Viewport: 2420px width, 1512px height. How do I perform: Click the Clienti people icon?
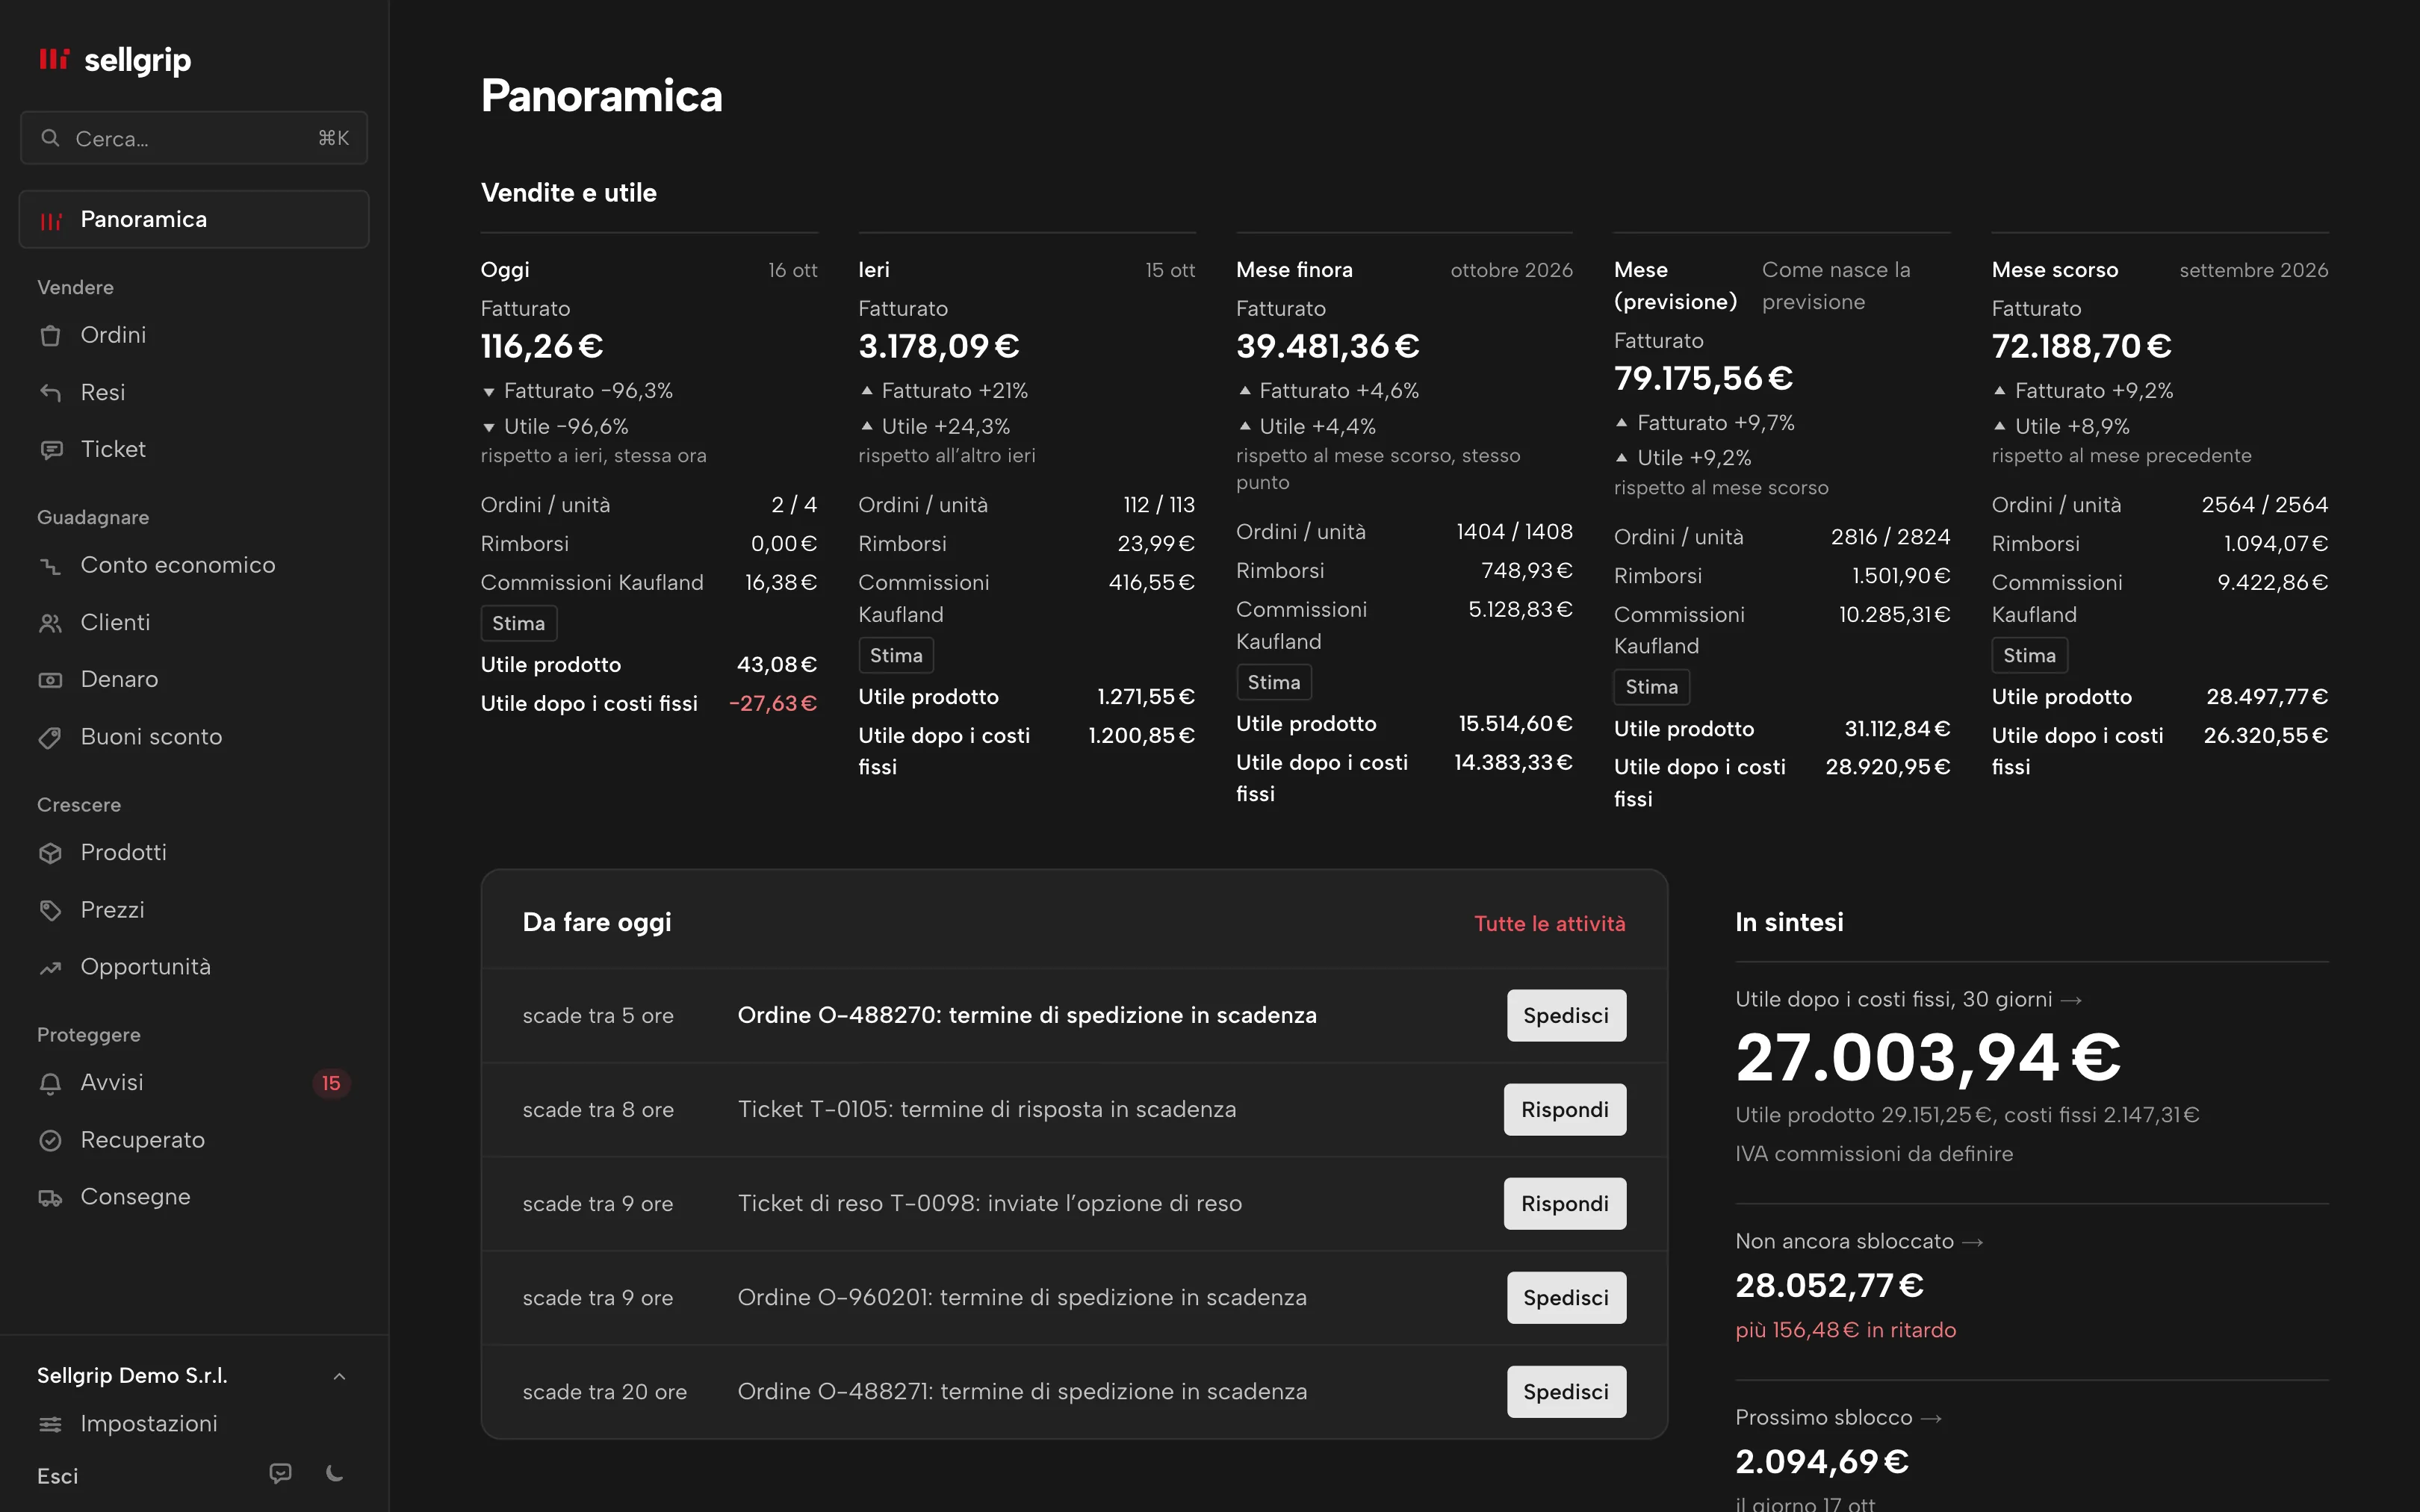point(50,623)
